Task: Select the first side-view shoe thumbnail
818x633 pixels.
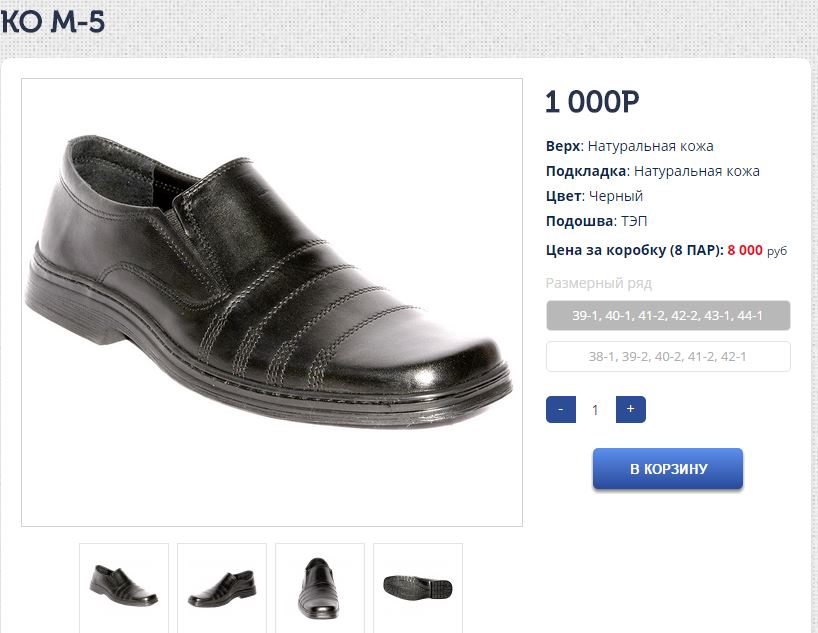Action: pos(124,586)
